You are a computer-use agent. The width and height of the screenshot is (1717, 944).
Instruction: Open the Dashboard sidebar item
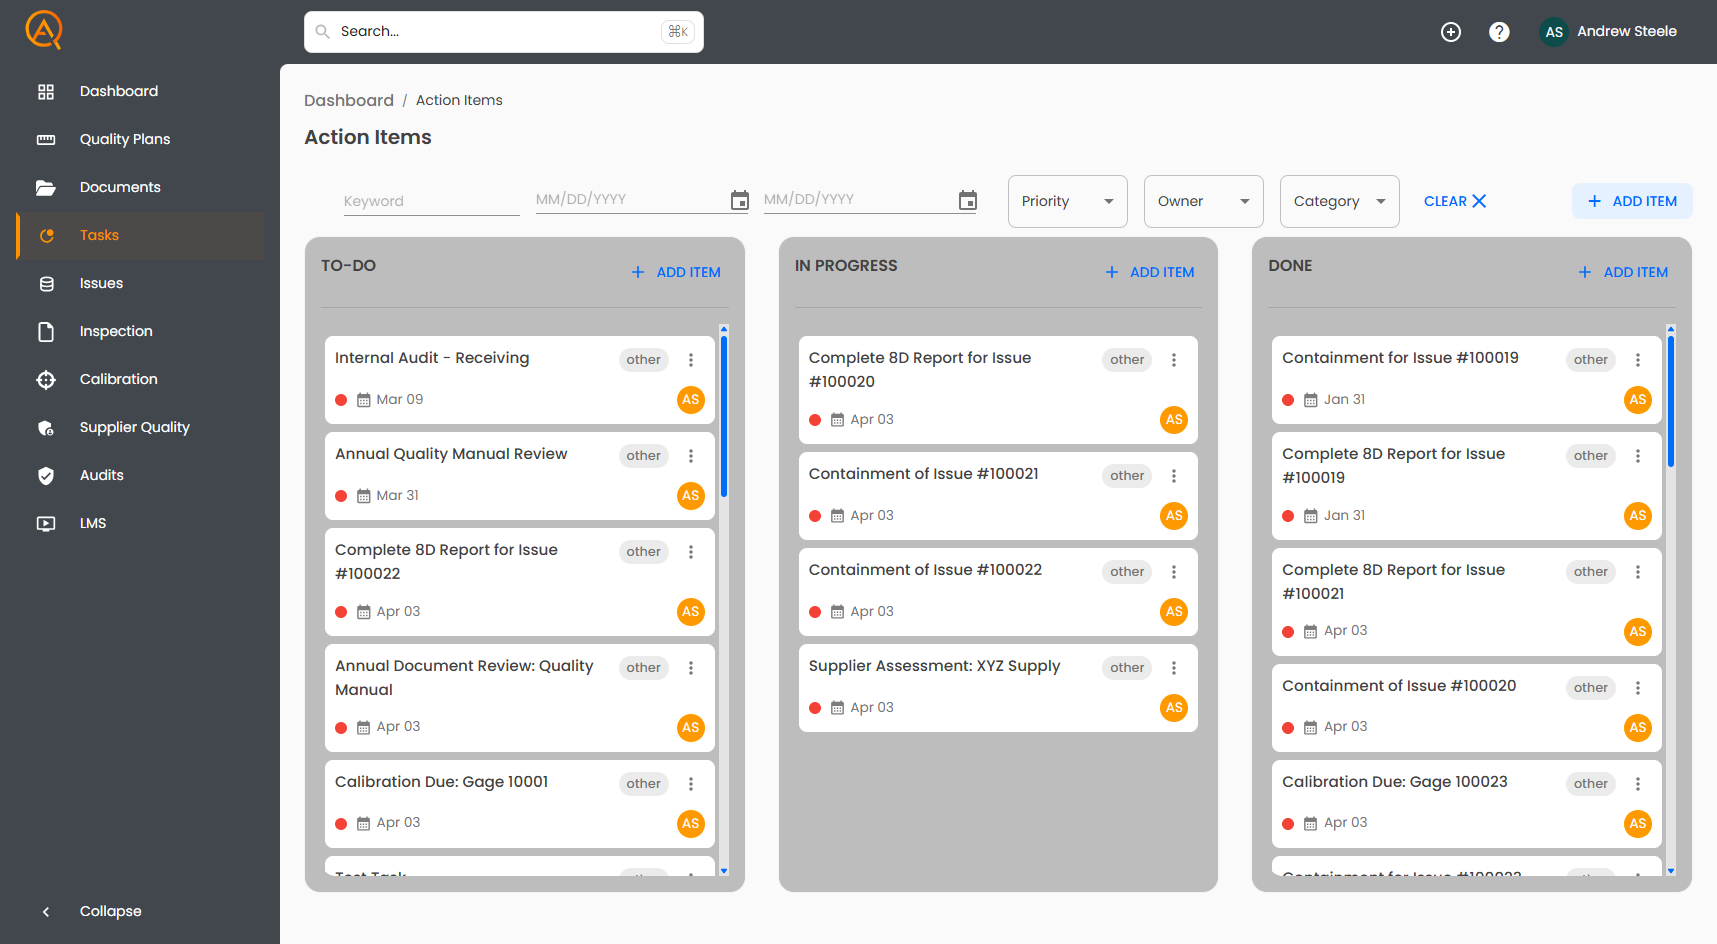coord(140,91)
